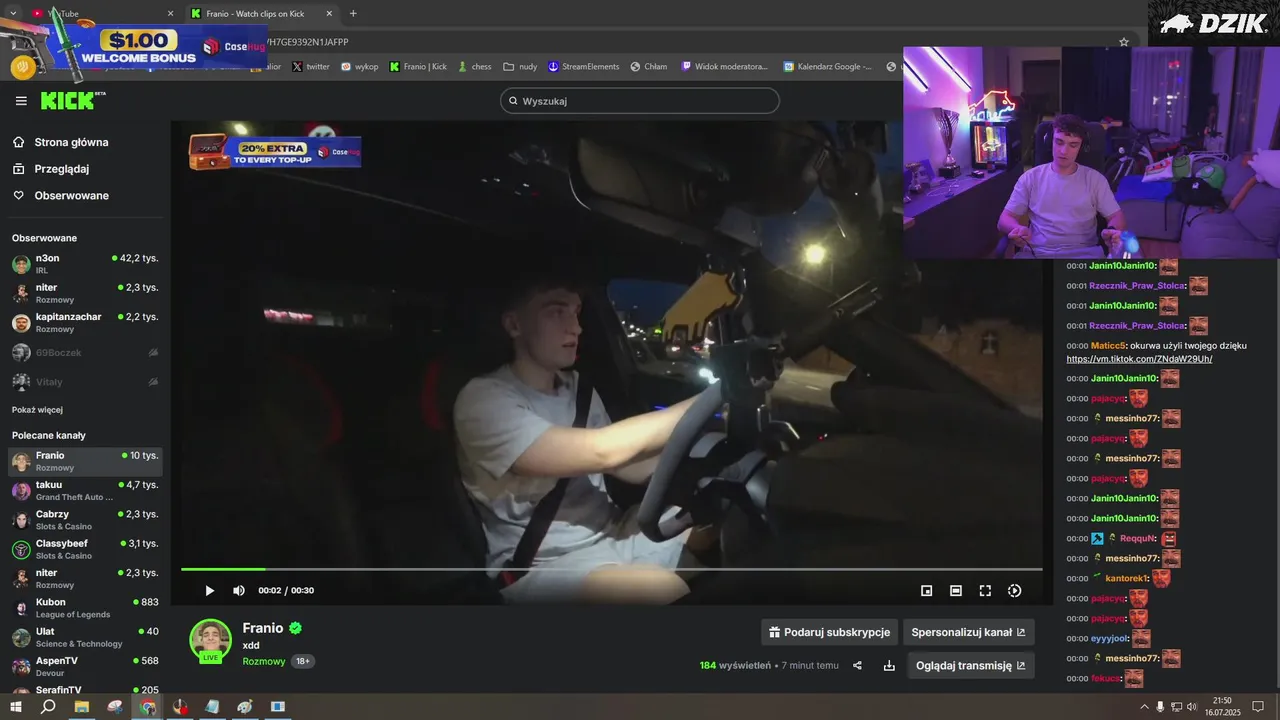Screen dimensions: 1280x720
Task: Switch to the YouTube browser tab
Action: coord(100,14)
